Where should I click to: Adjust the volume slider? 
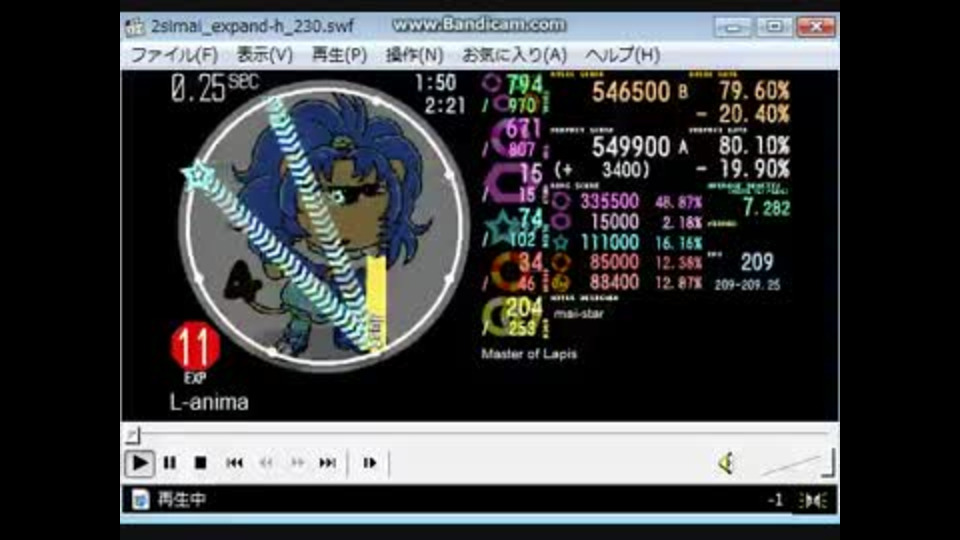(797, 463)
